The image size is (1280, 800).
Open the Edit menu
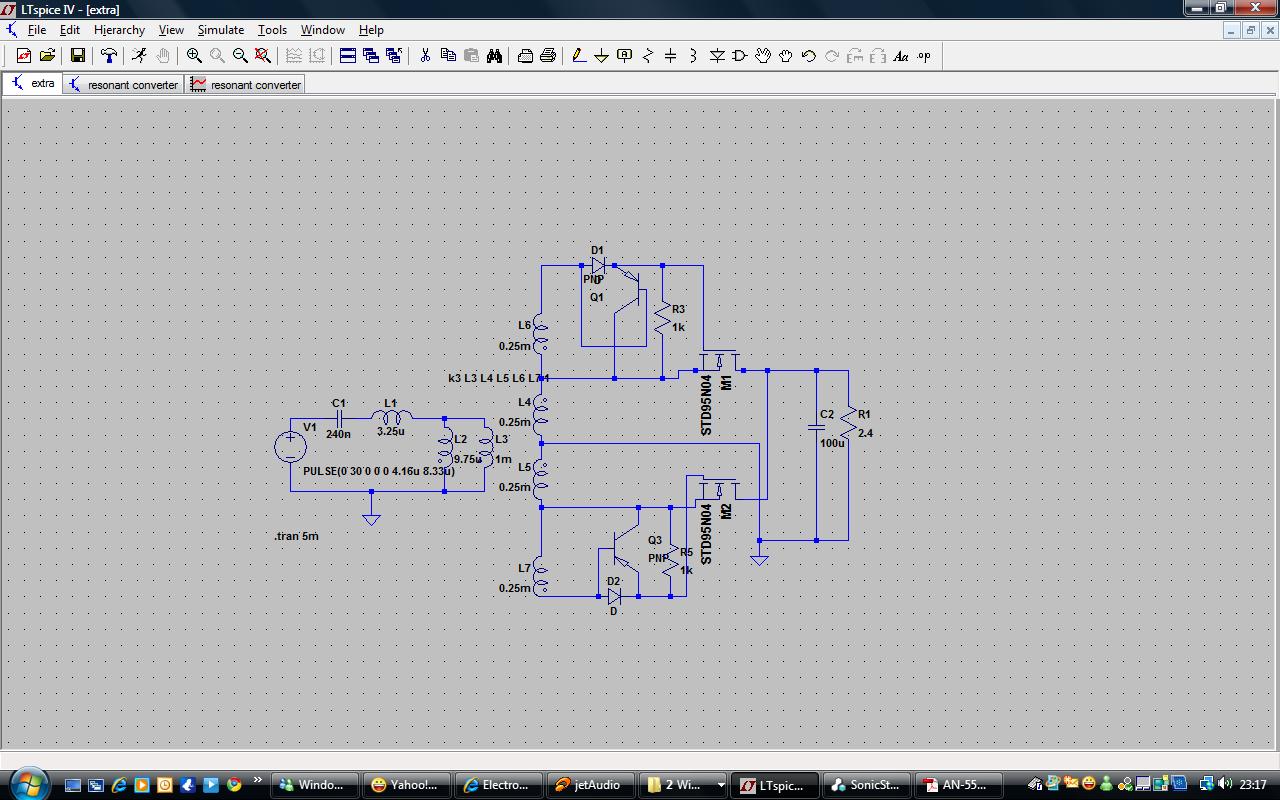pyautogui.click(x=69, y=30)
